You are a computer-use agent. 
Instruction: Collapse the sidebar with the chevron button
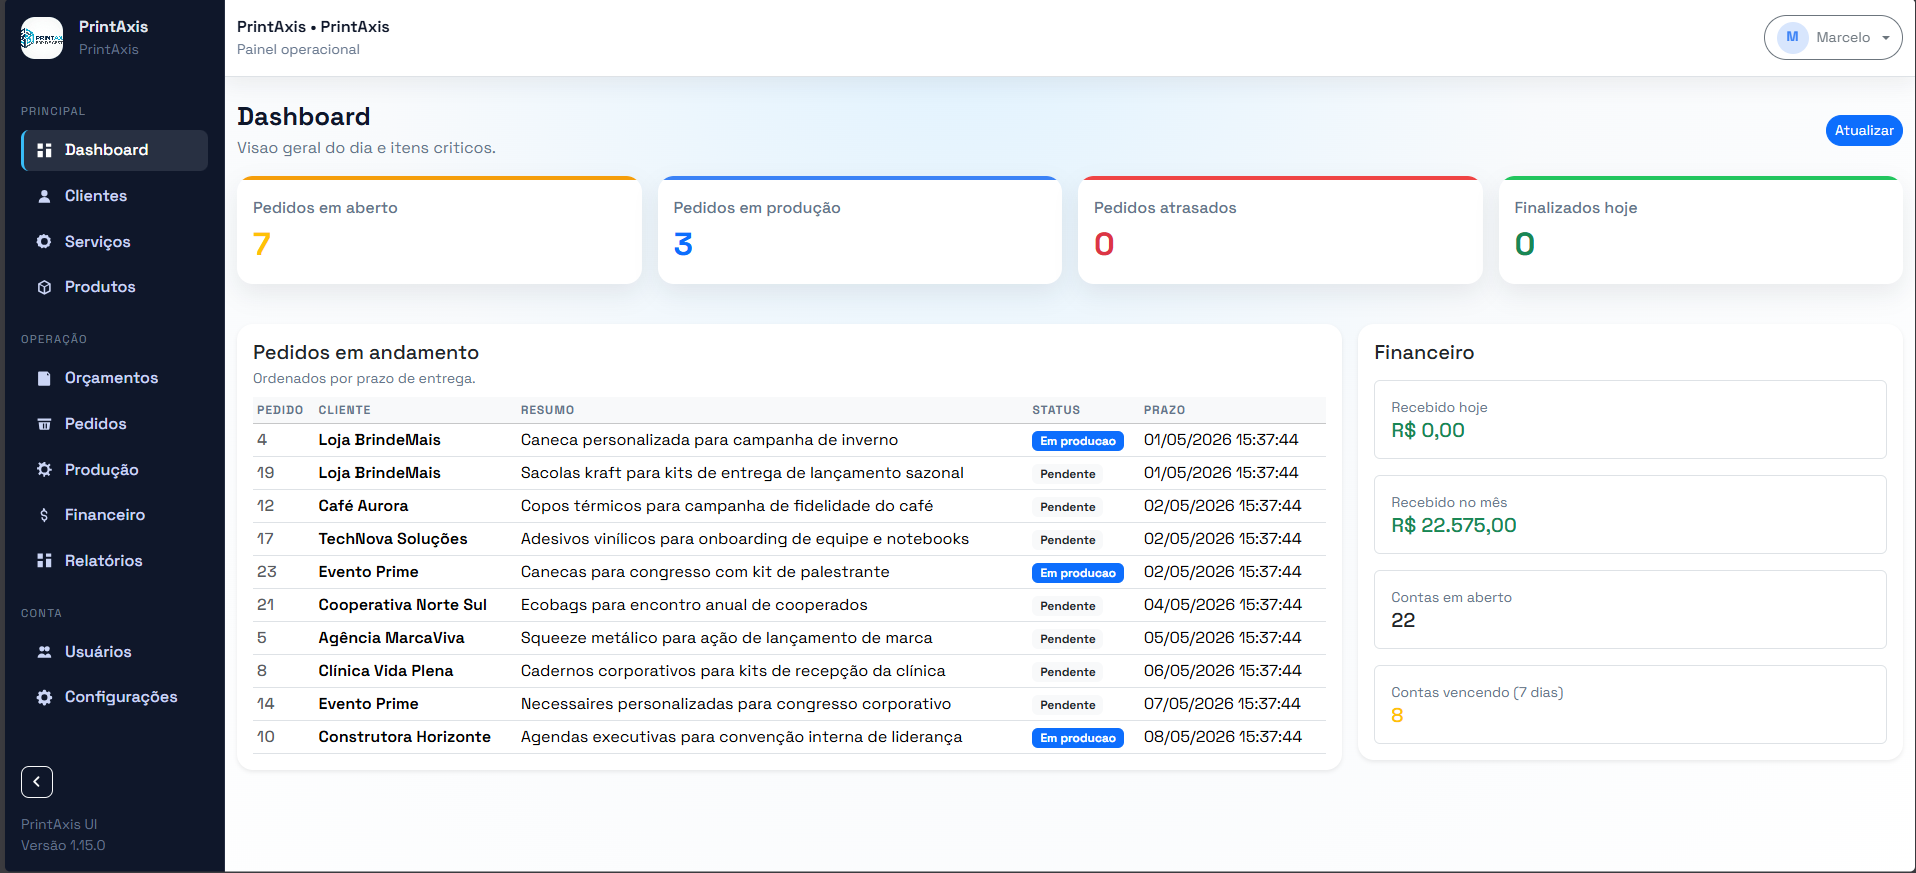[x=37, y=782]
